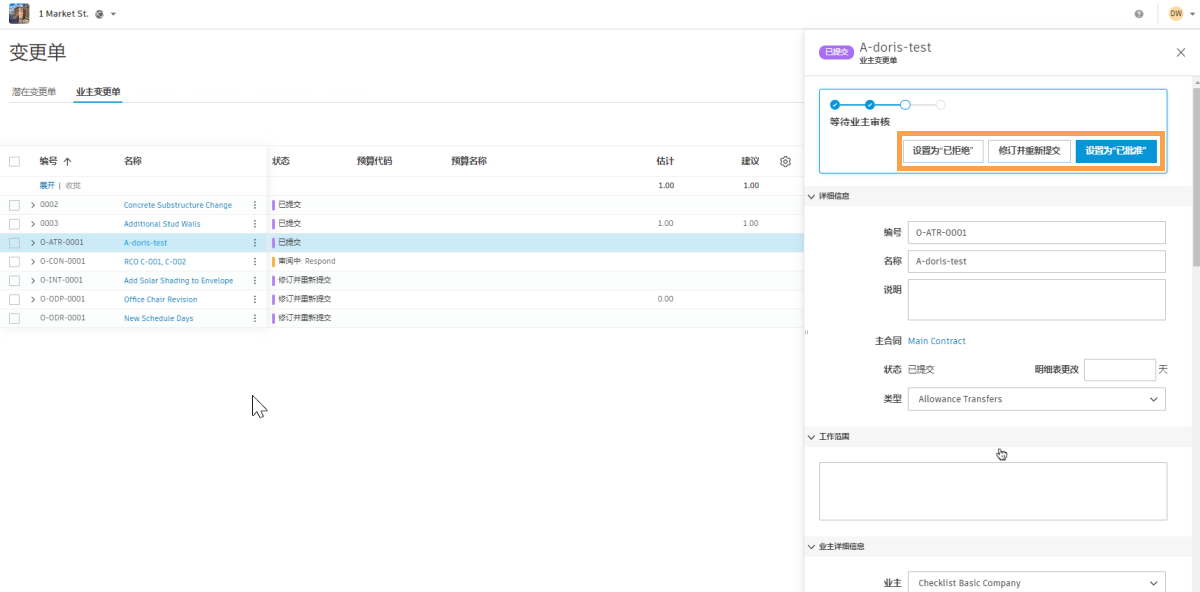Screen dimensions: 1200x592
Task: Expand row O-CON-0001 chevron
Action: (x=33, y=262)
